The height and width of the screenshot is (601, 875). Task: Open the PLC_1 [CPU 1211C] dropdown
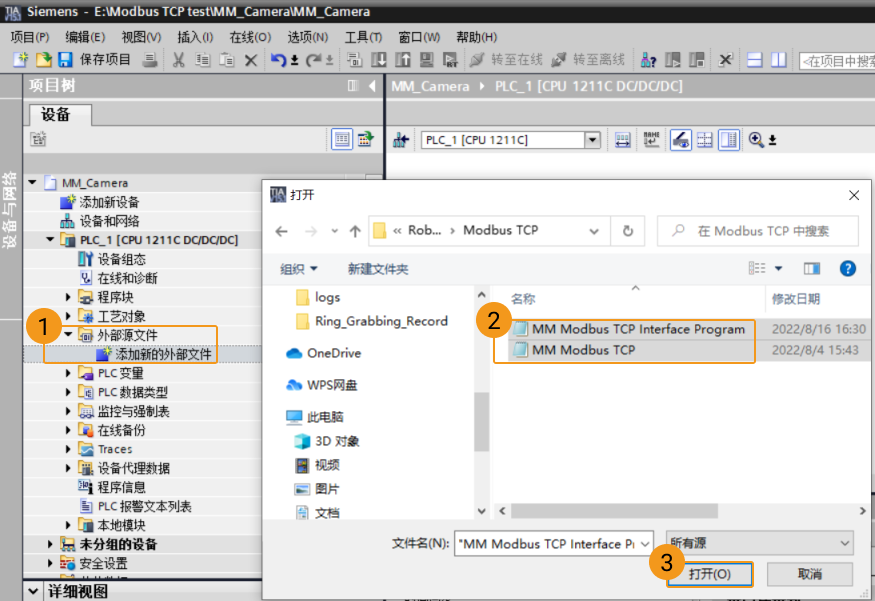tap(593, 139)
